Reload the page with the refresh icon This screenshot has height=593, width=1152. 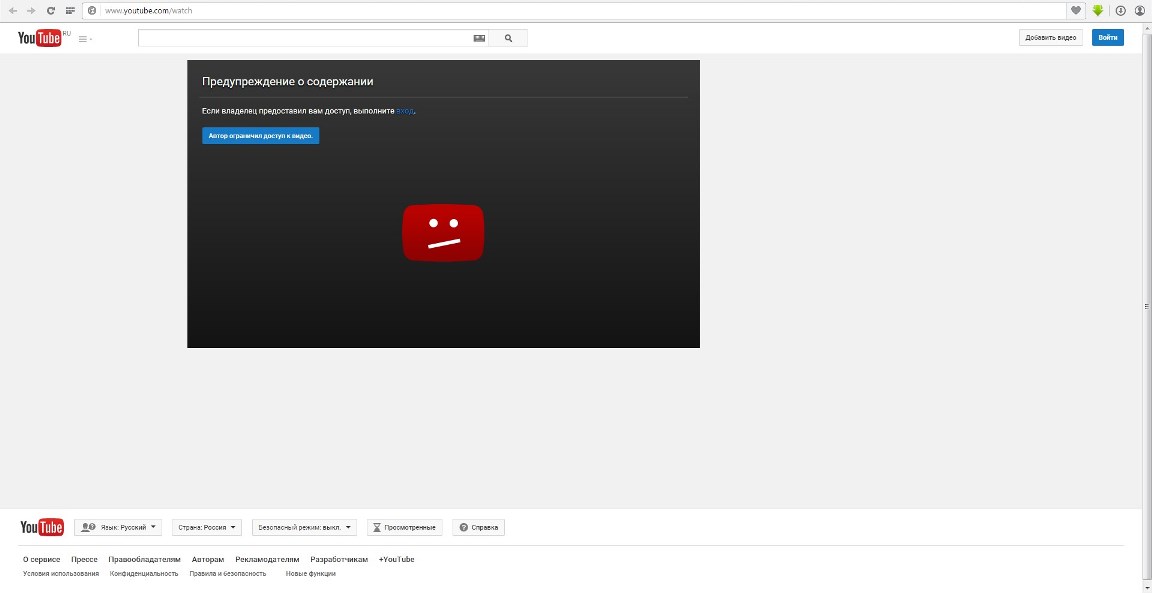[51, 11]
